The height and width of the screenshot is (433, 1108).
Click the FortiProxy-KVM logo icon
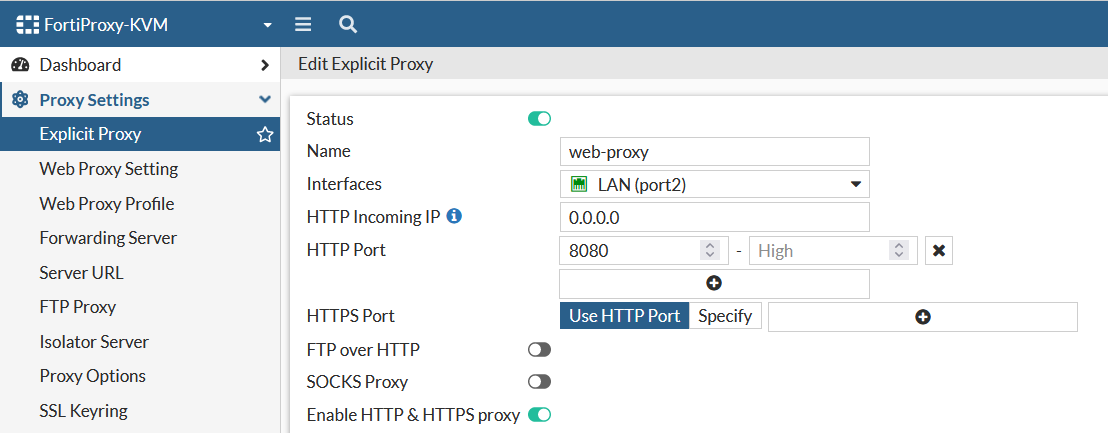(28, 25)
